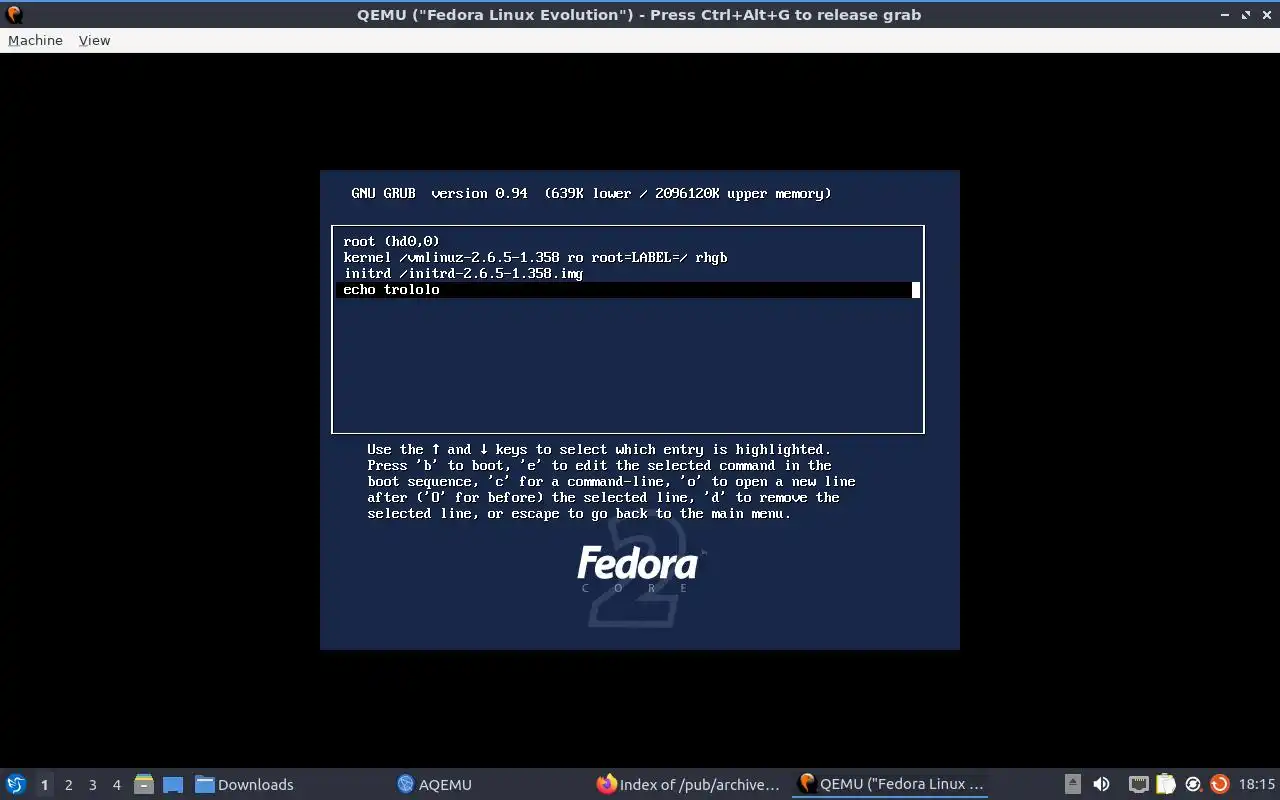Open the wired network tray icon

[x=1139, y=784]
